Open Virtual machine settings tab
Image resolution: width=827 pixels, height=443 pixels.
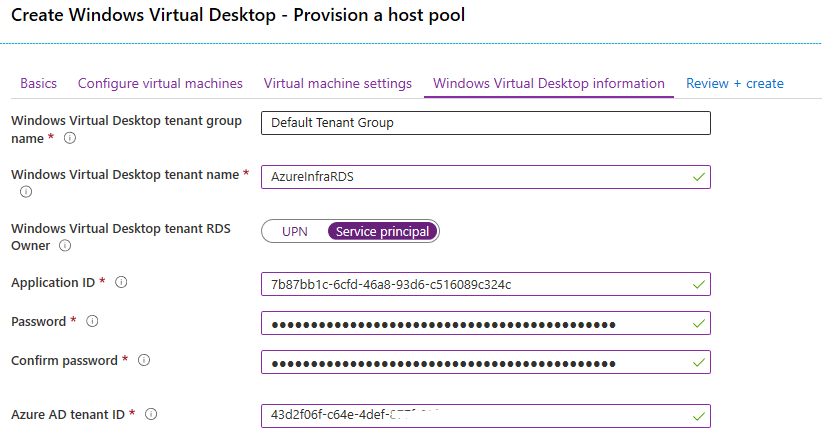[x=338, y=83]
